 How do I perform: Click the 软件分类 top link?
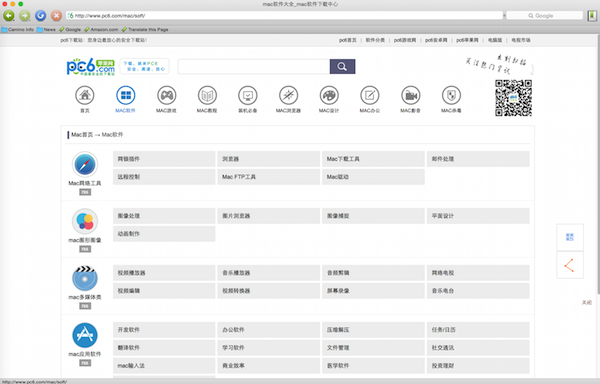(375, 40)
